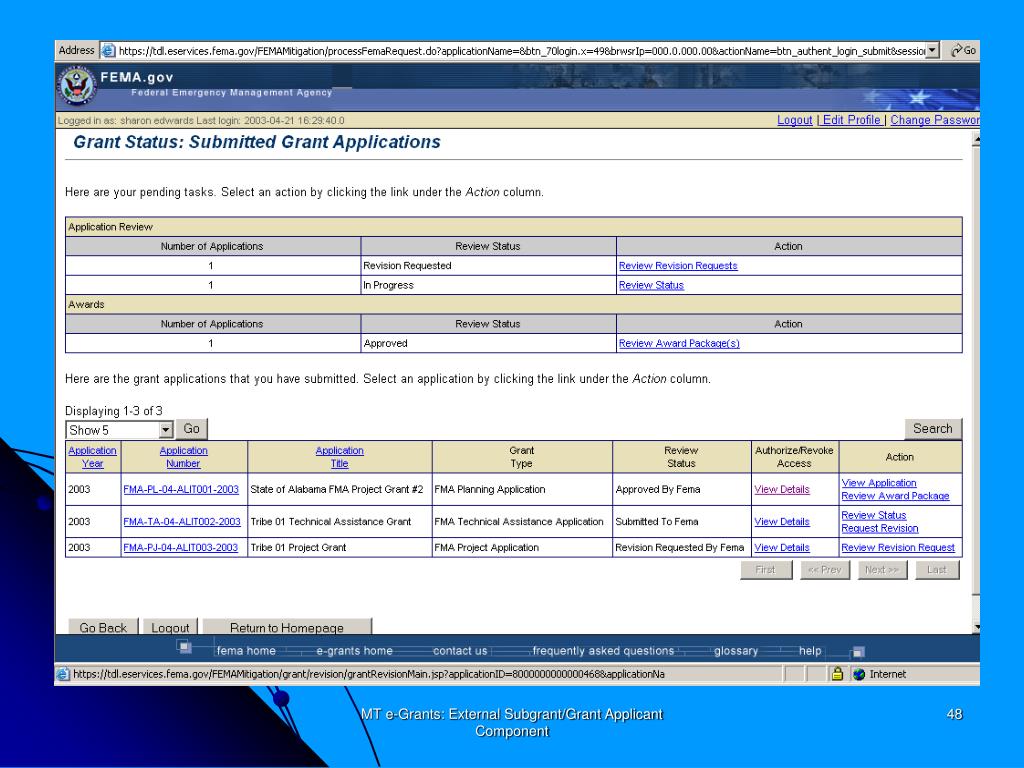This screenshot has height=768, width=1024.
Task: Click the security padlock icon in the status bar
Action: [837, 674]
